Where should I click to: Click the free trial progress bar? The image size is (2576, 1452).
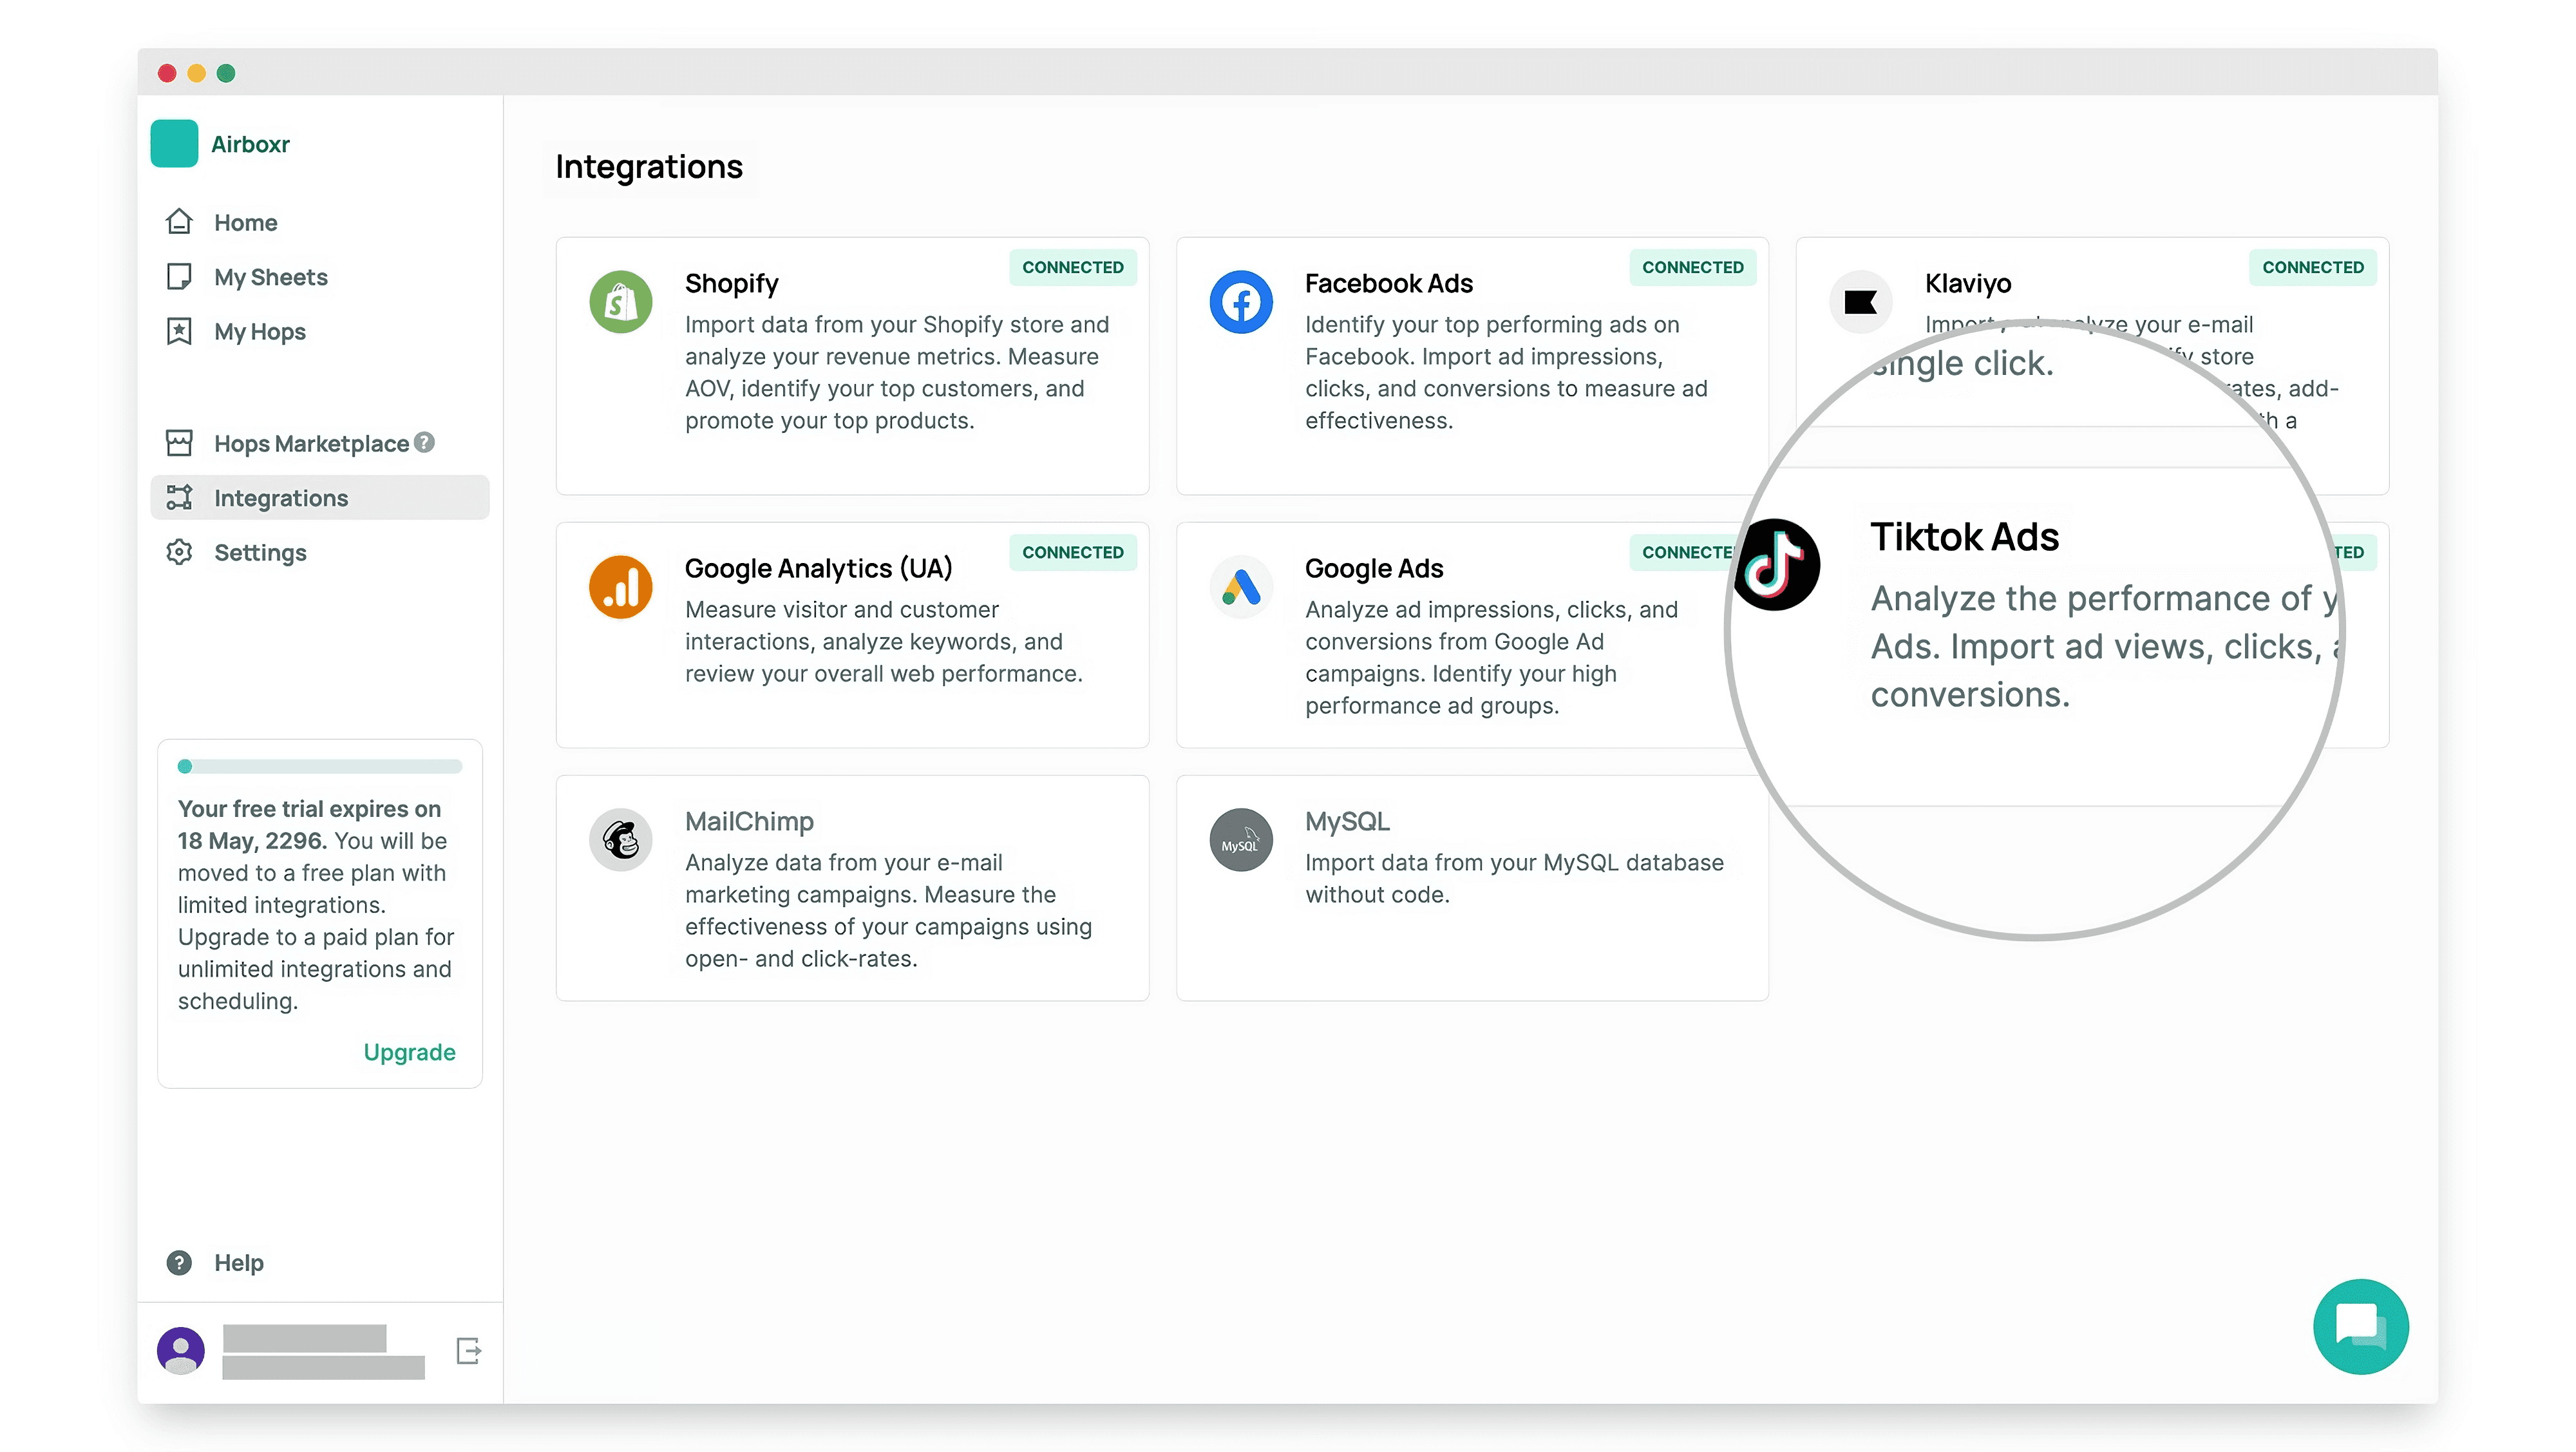pyautogui.click(x=320, y=767)
